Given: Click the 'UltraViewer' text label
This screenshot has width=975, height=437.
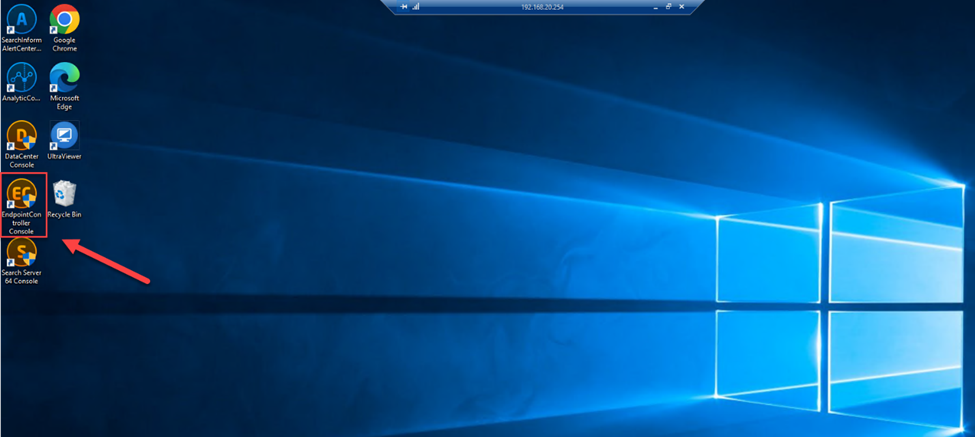Looking at the screenshot, I should (x=64, y=157).
